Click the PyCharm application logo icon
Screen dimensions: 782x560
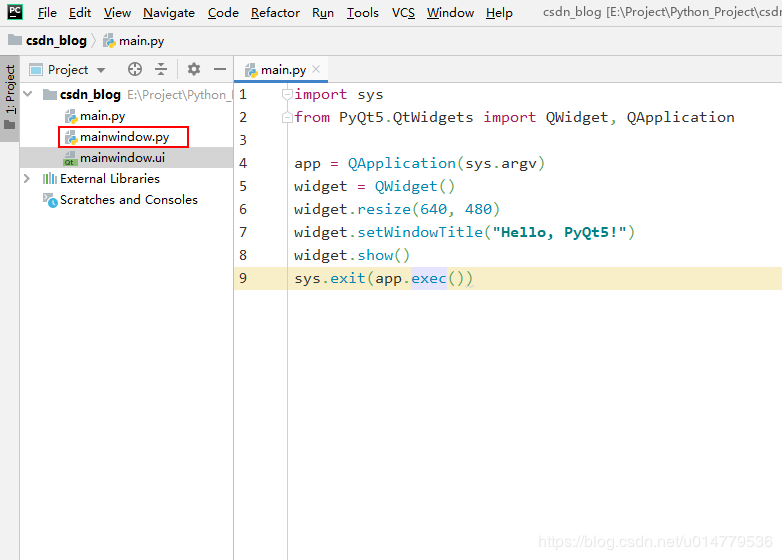(15, 11)
